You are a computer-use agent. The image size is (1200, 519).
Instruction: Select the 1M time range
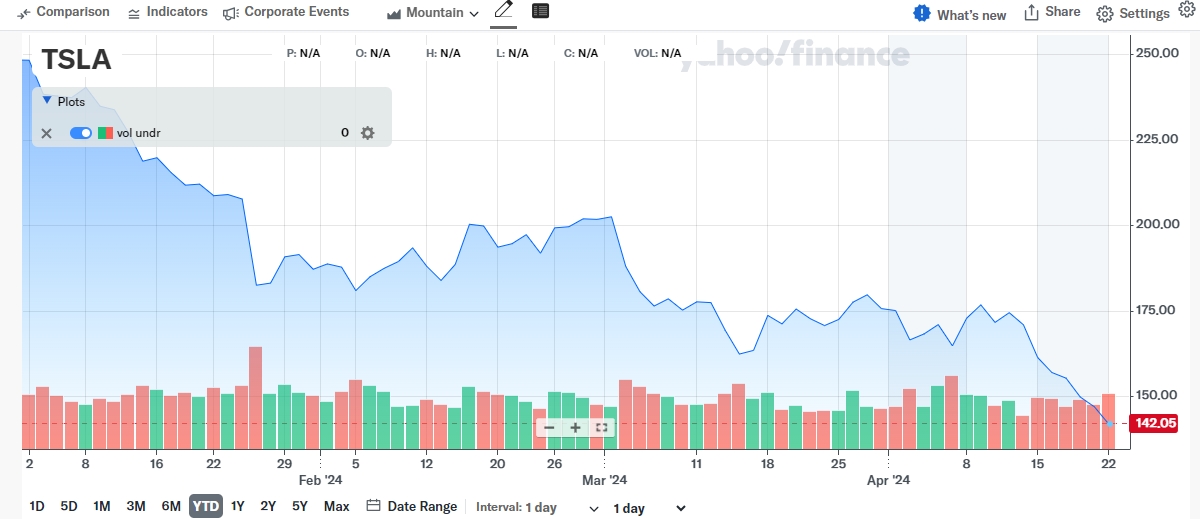101,506
